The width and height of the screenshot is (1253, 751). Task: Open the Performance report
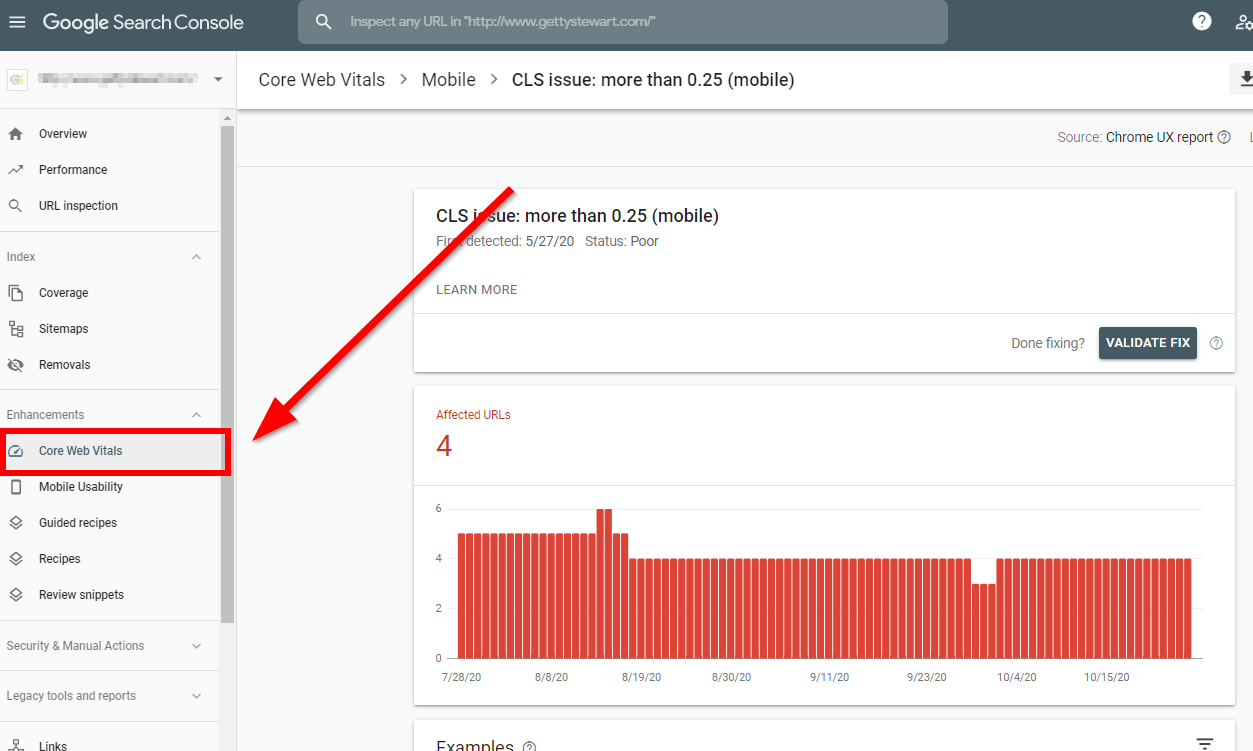point(73,170)
